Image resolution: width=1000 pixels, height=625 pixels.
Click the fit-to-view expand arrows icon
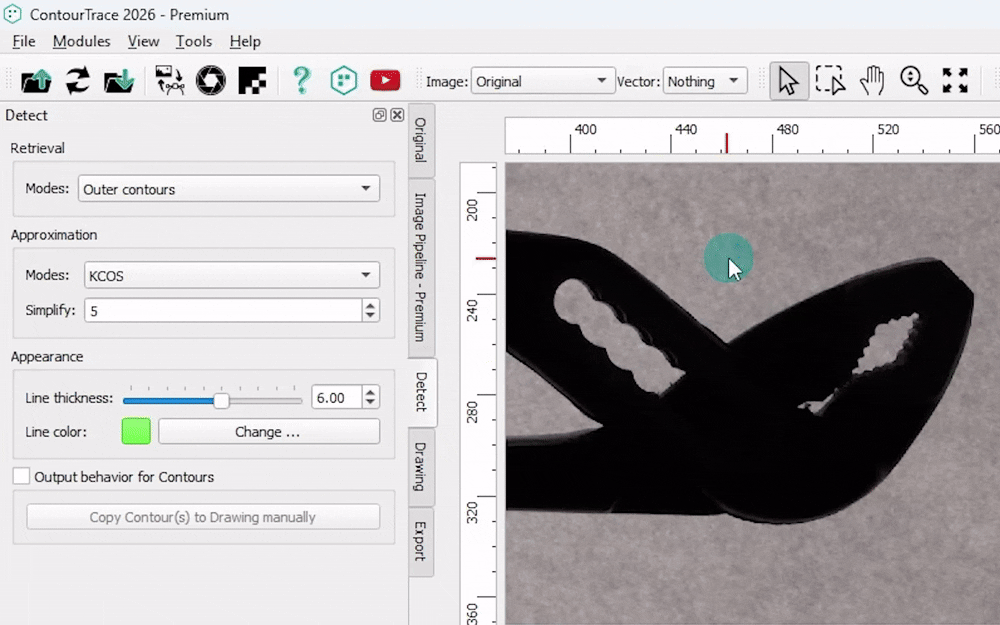tap(956, 81)
